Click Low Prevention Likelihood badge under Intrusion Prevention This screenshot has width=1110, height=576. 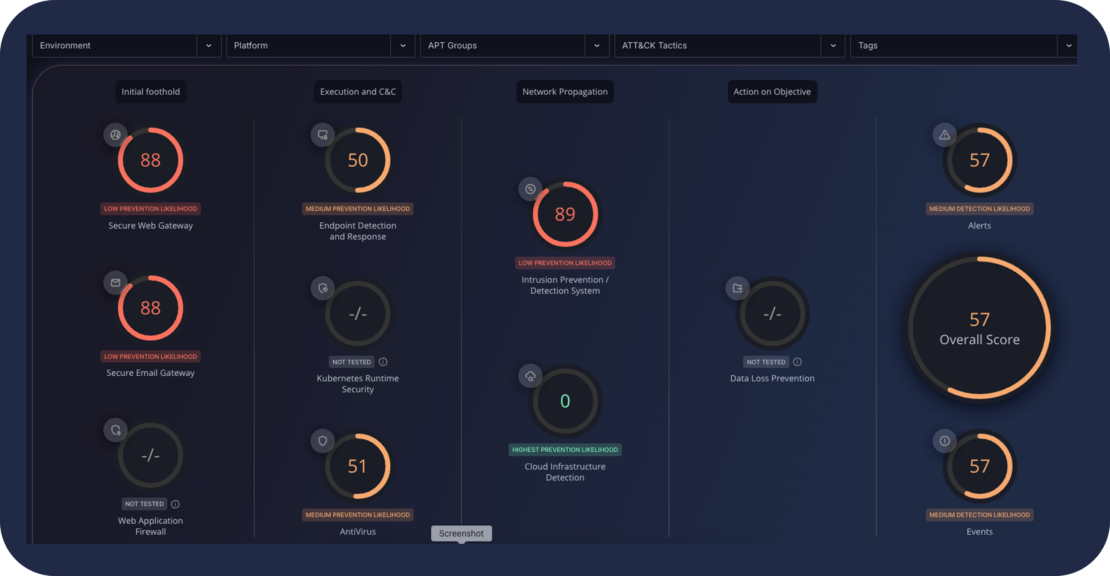tap(565, 263)
